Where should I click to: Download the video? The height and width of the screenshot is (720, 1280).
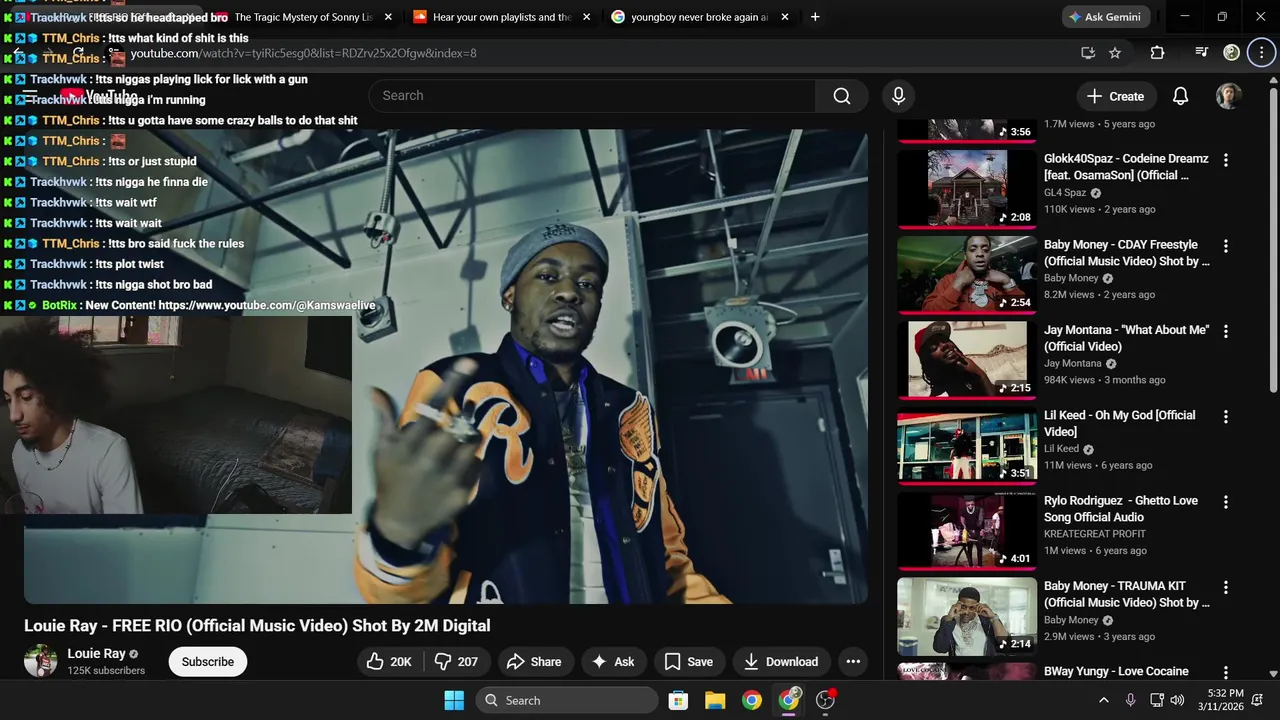[781, 661]
